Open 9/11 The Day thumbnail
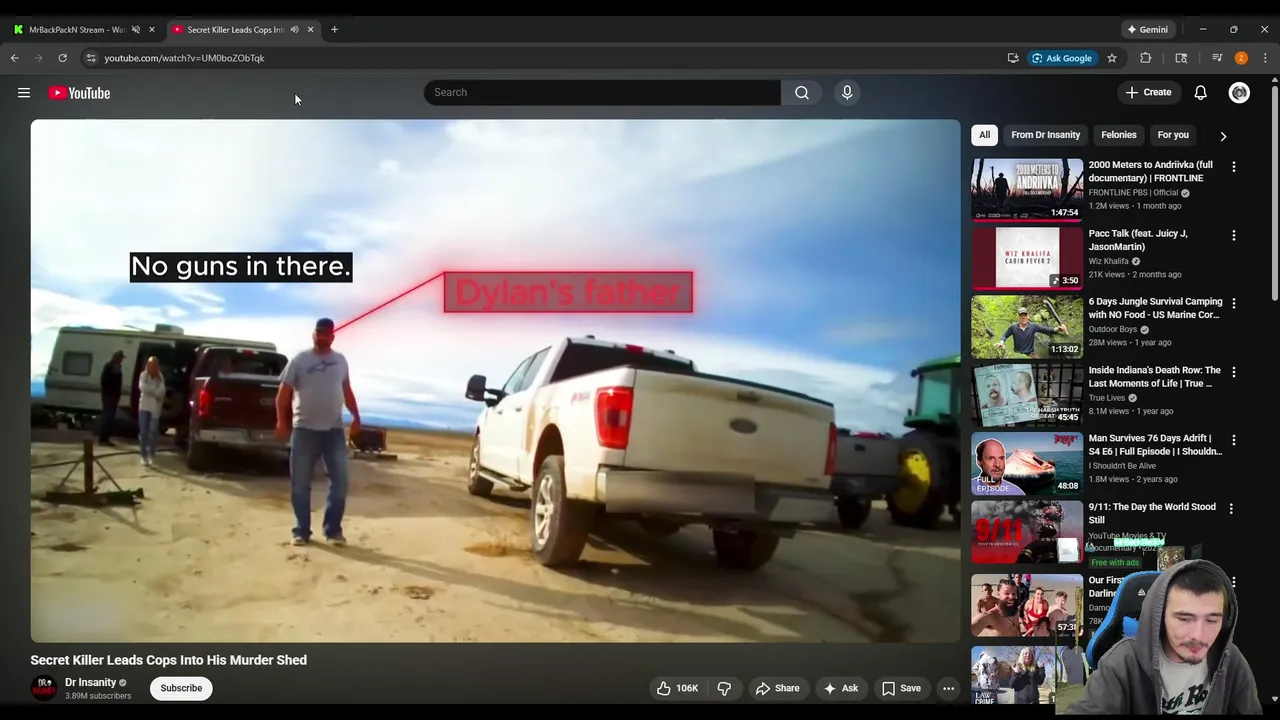 pos(1027,531)
